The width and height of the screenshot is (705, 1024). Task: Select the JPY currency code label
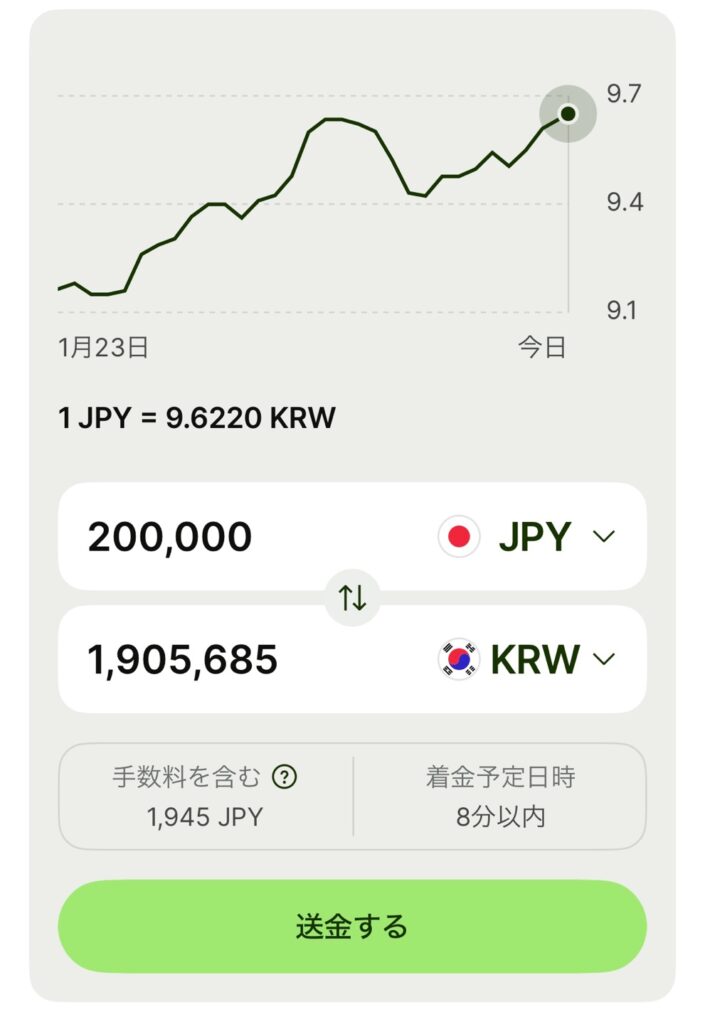[534, 537]
